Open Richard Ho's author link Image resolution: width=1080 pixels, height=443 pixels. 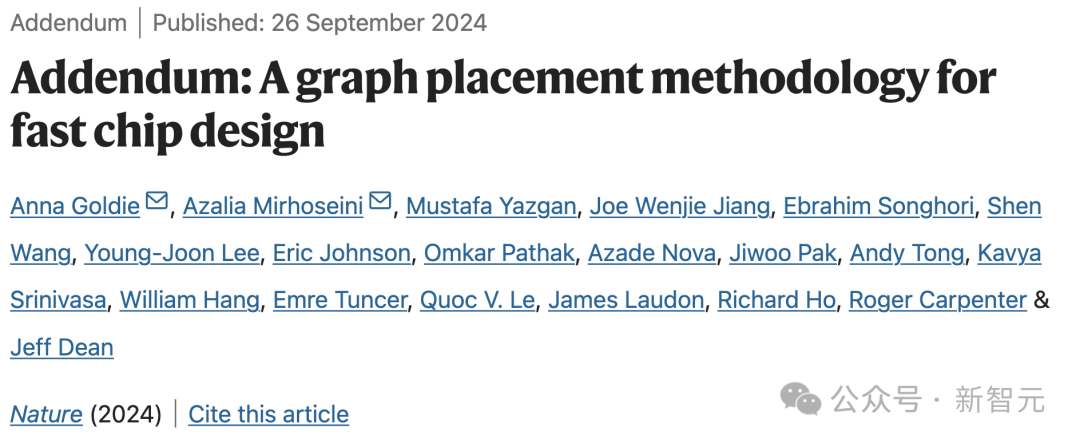pyautogui.click(x=776, y=300)
